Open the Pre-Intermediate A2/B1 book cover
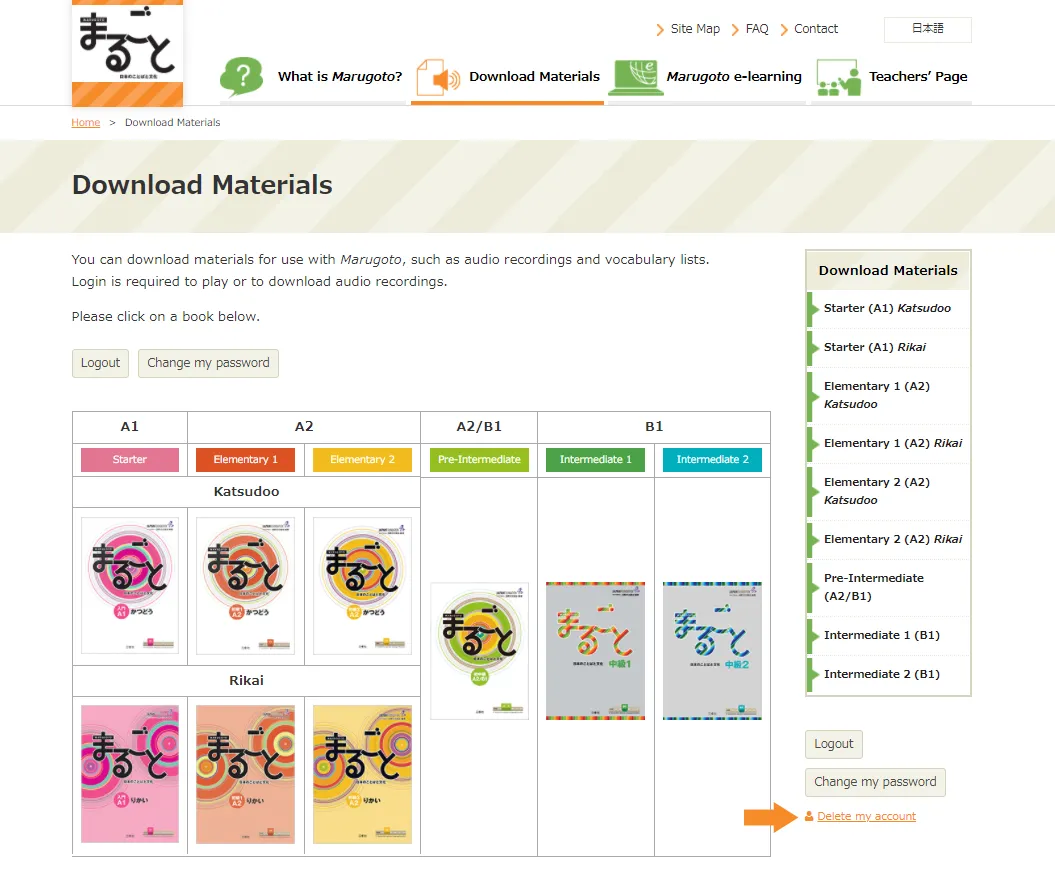Image resolution: width=1055 pixels, height=890 pixels. 479,651
